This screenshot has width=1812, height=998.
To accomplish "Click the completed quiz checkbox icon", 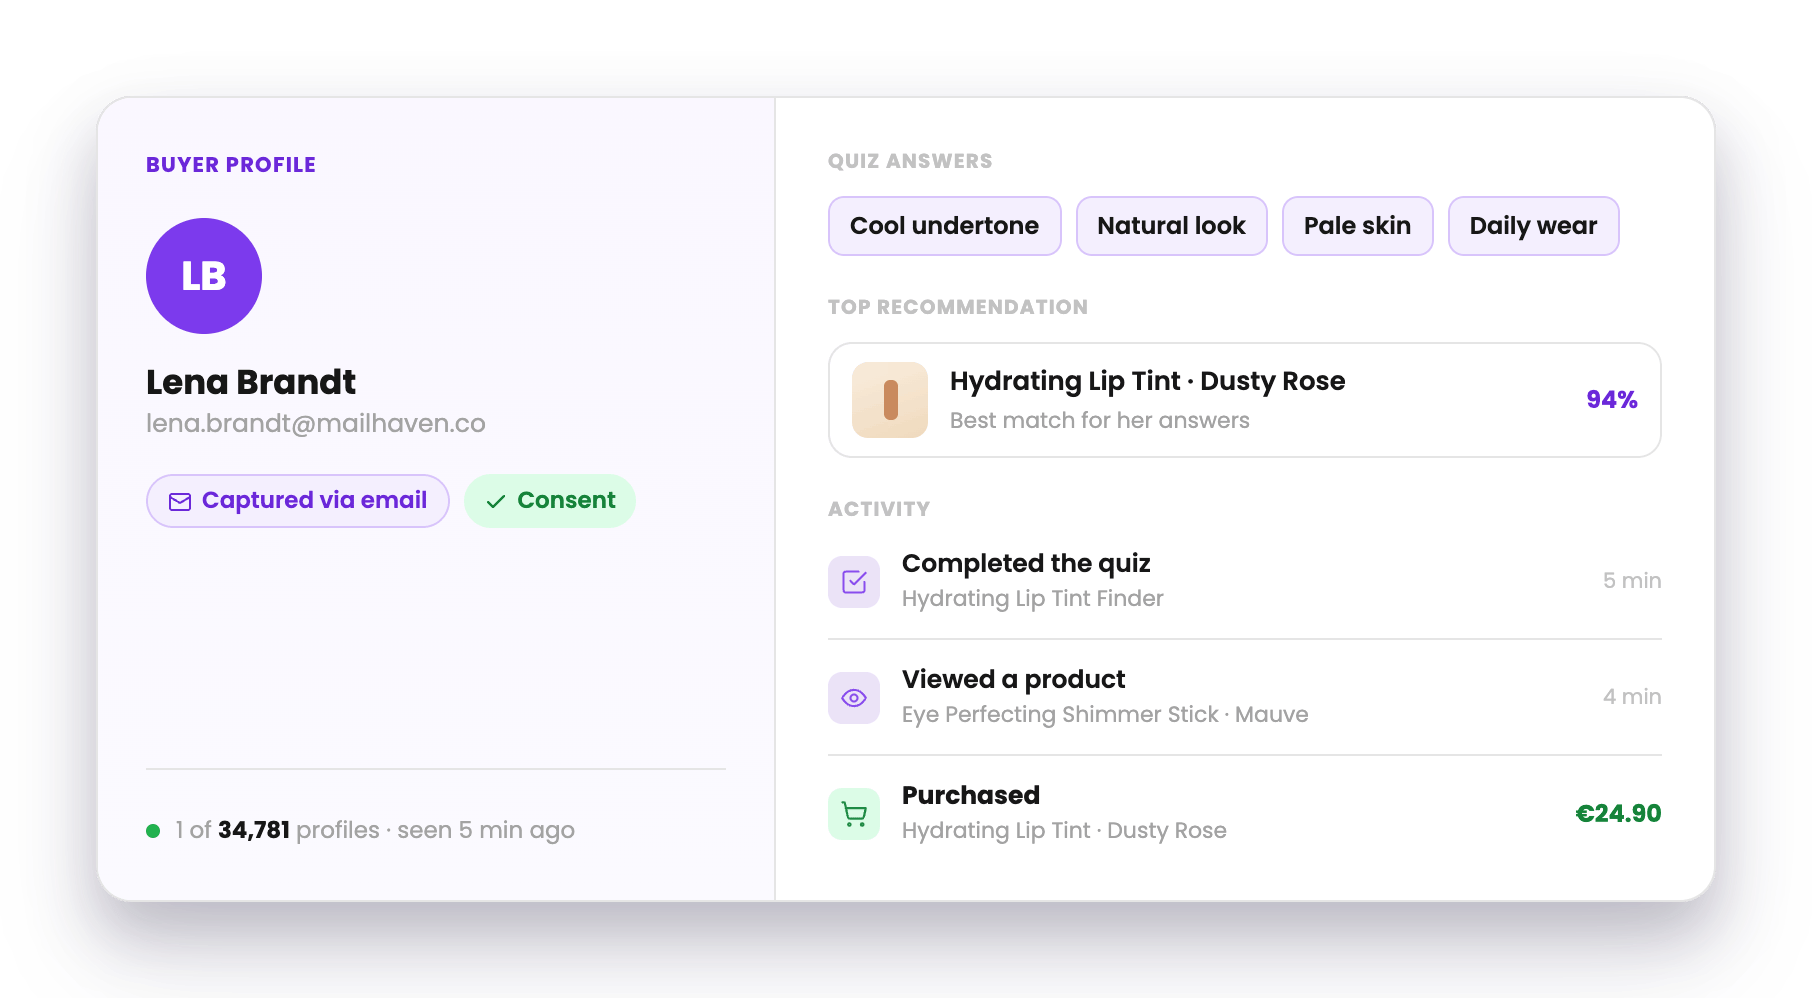I will [x=854, y=582].
